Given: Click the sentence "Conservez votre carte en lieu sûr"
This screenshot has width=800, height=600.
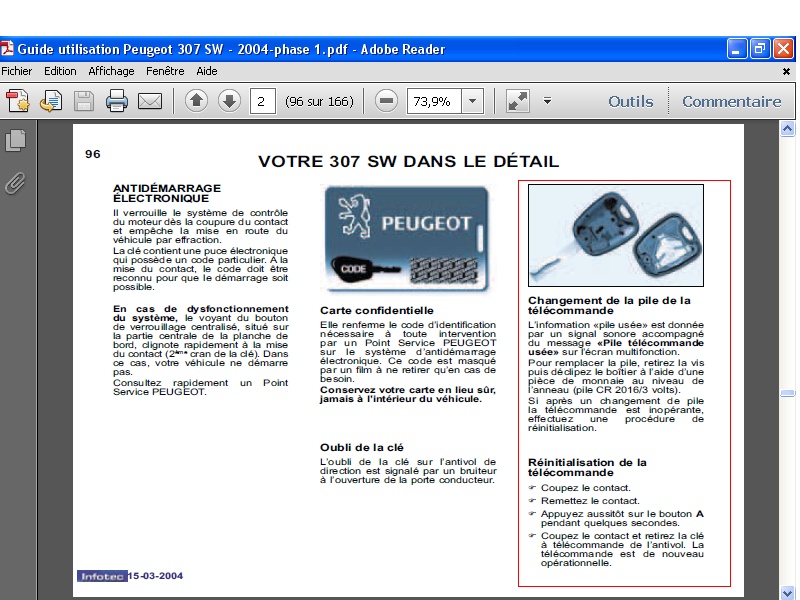Looking at the screenshot, I should pos(408,390).
